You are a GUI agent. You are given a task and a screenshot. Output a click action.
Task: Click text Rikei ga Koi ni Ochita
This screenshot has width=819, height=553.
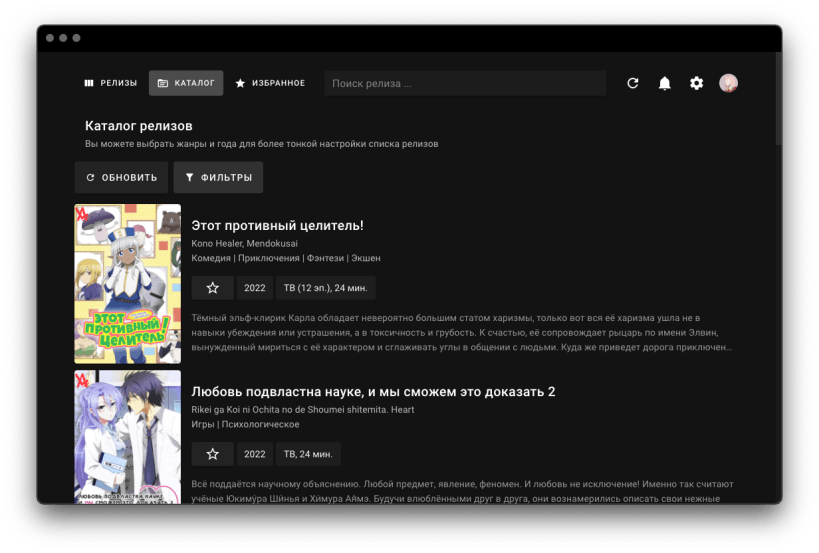(302, 409)
